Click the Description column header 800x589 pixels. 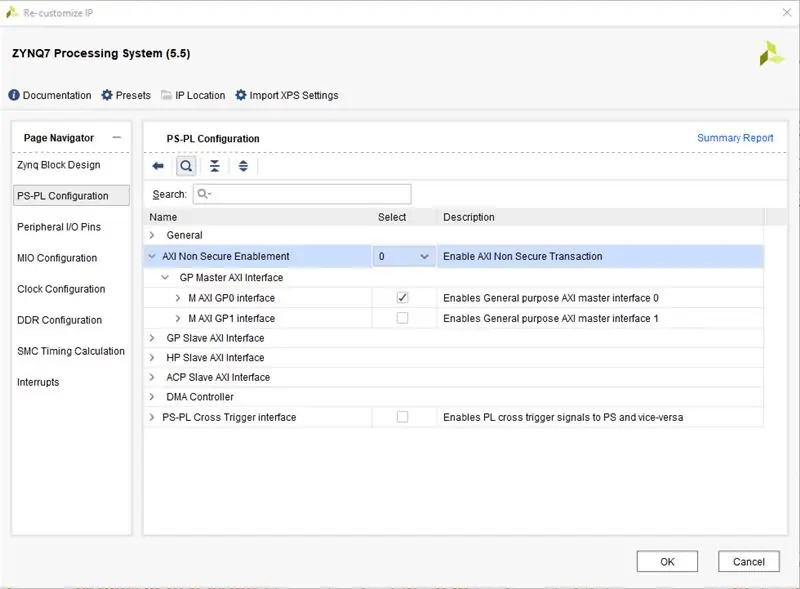[469, 217]
